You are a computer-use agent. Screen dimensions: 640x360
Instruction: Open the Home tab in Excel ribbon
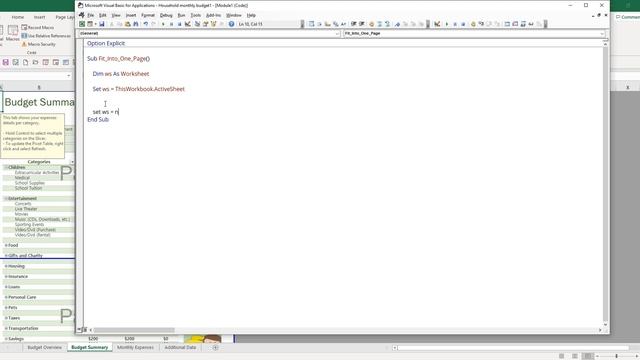[x=18, y=17]
